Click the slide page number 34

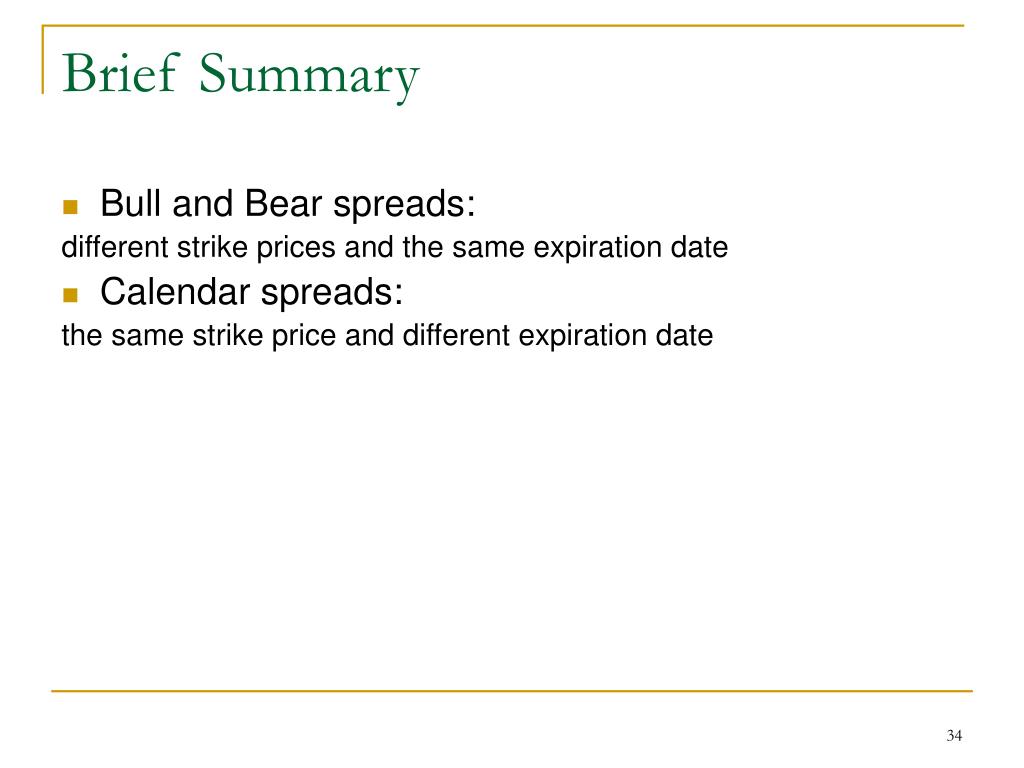point(954,736)
